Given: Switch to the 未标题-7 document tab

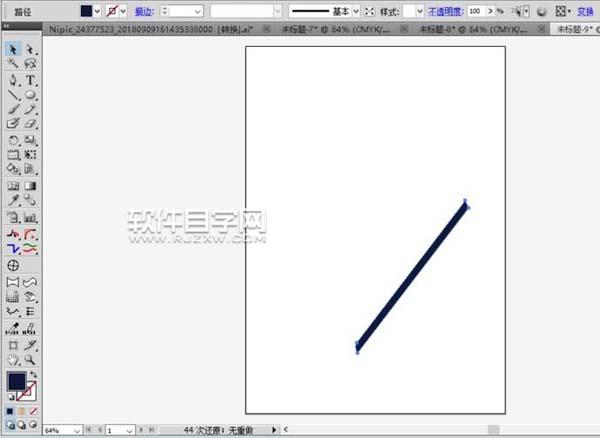Looking at the screenshot, I should [336, 29].
